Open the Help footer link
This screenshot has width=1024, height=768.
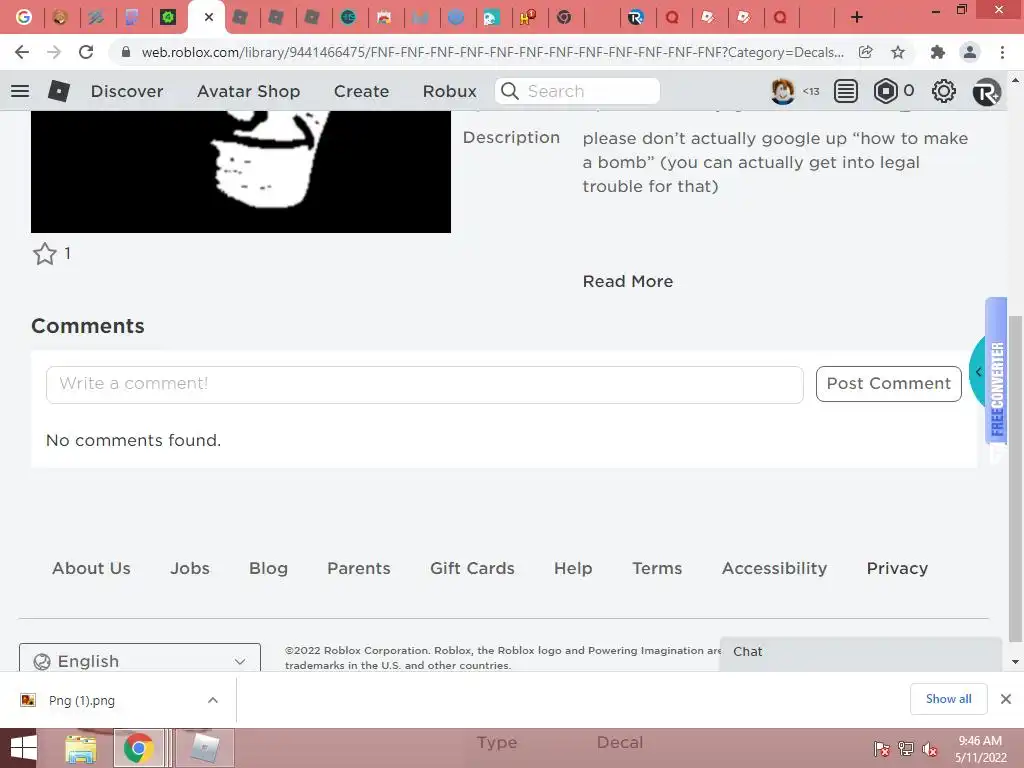(573, 568)
